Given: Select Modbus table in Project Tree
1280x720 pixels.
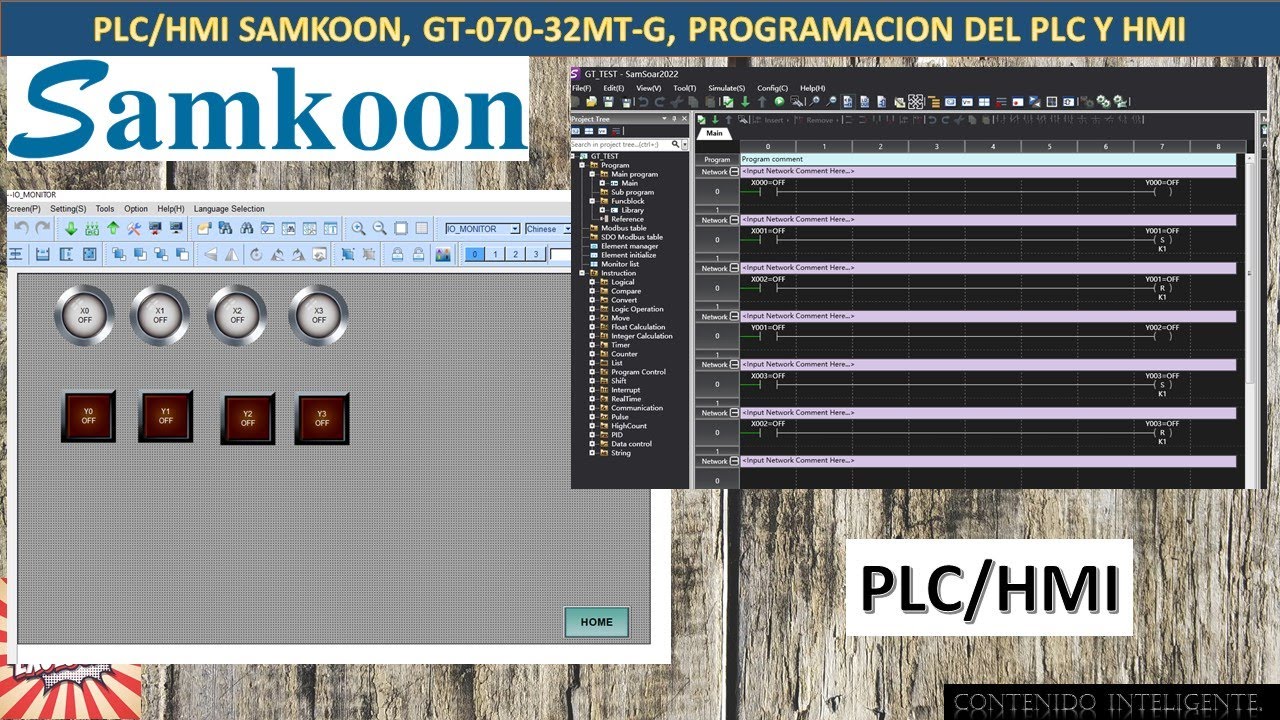Looking at the screenshot, I should tap(624, 228).
